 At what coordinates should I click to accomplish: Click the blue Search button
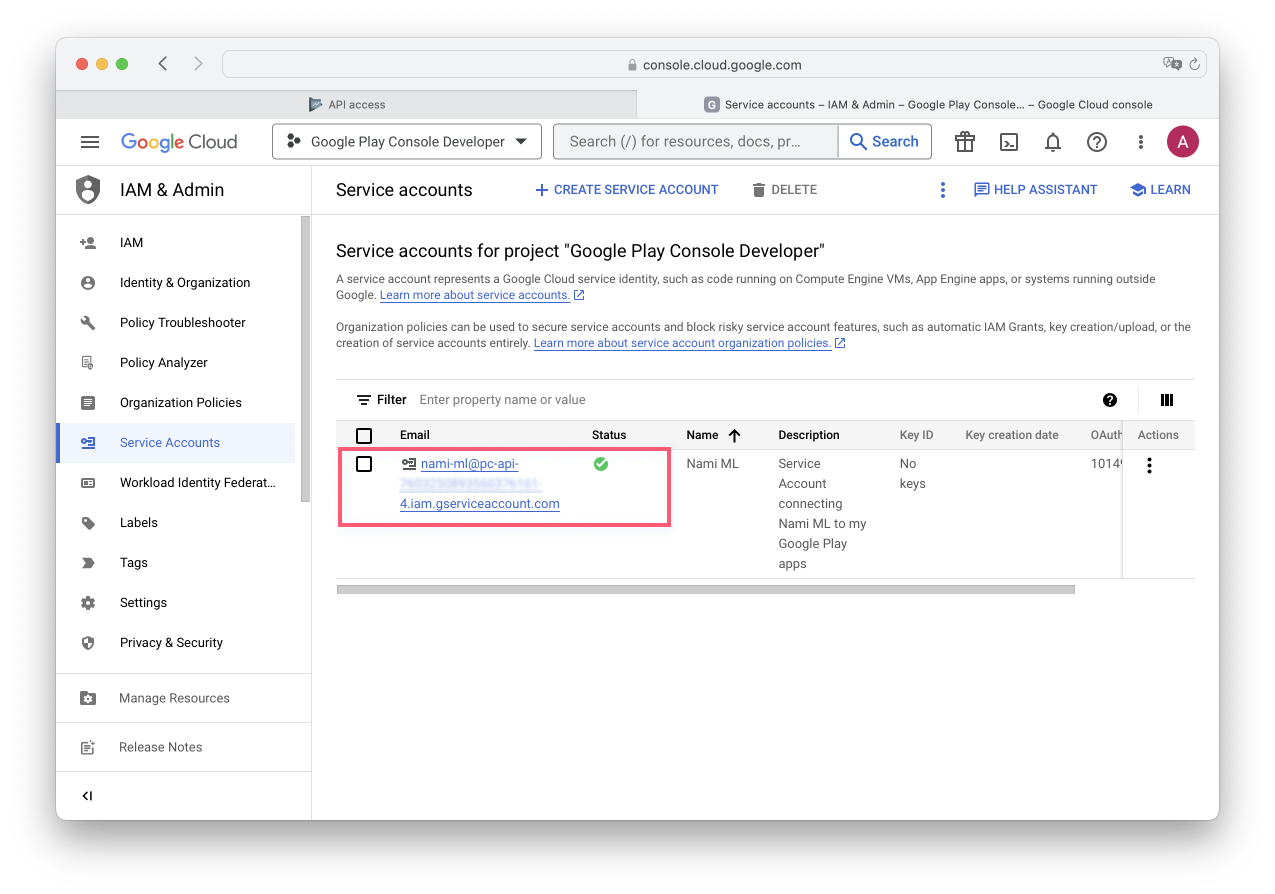[884, 142]
